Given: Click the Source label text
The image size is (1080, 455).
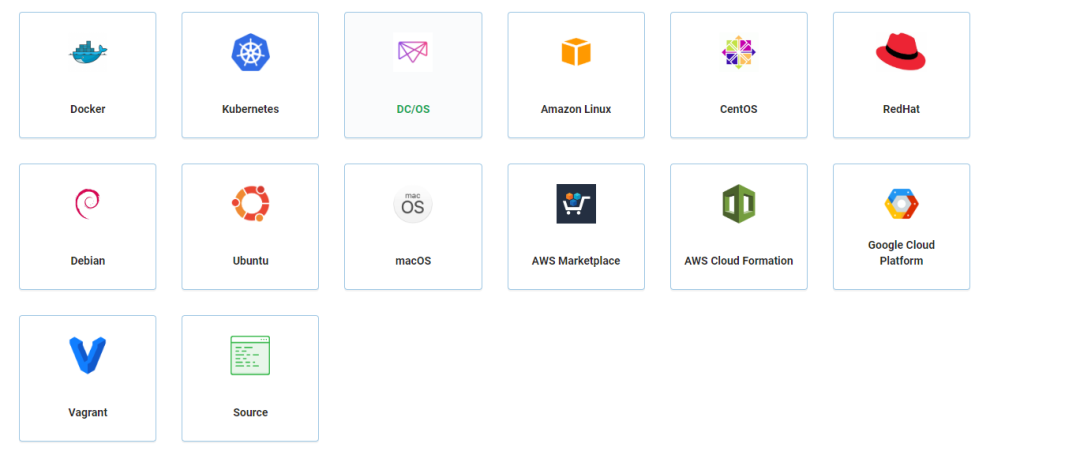Looking at the screenshot, I should pyautogui.click(x=250, y=412).
